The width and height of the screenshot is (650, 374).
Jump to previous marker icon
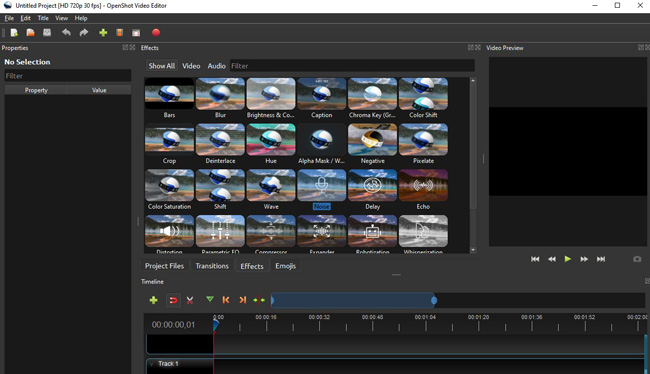coord(226,300)
